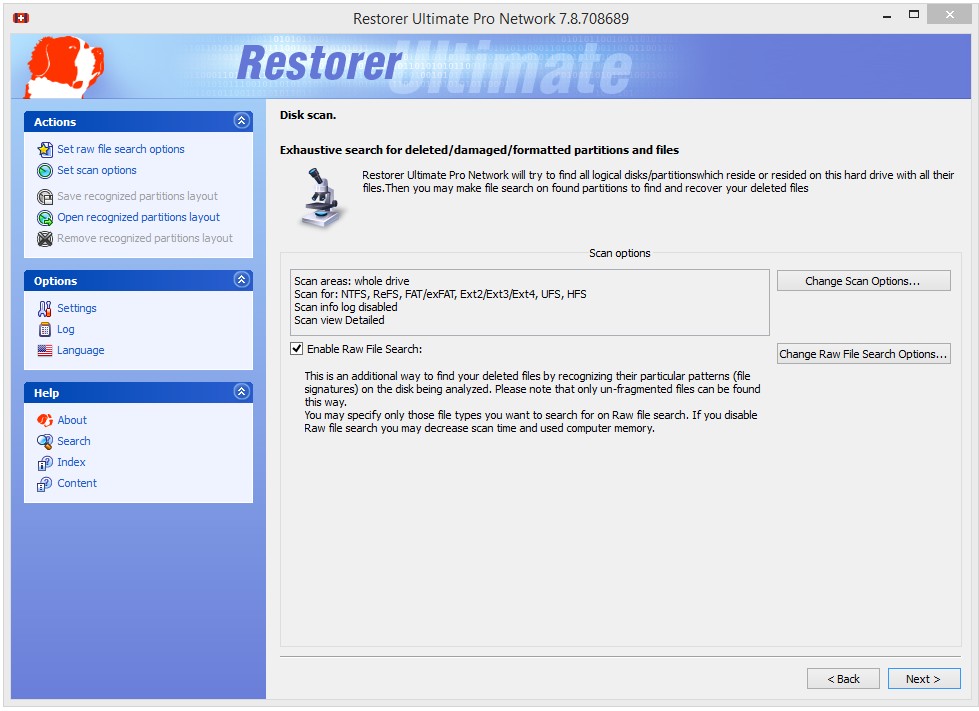The height and width of the screenshot is (711, 979).
Task: Click the 'Scan options' group label
Action: coord(619,253)
